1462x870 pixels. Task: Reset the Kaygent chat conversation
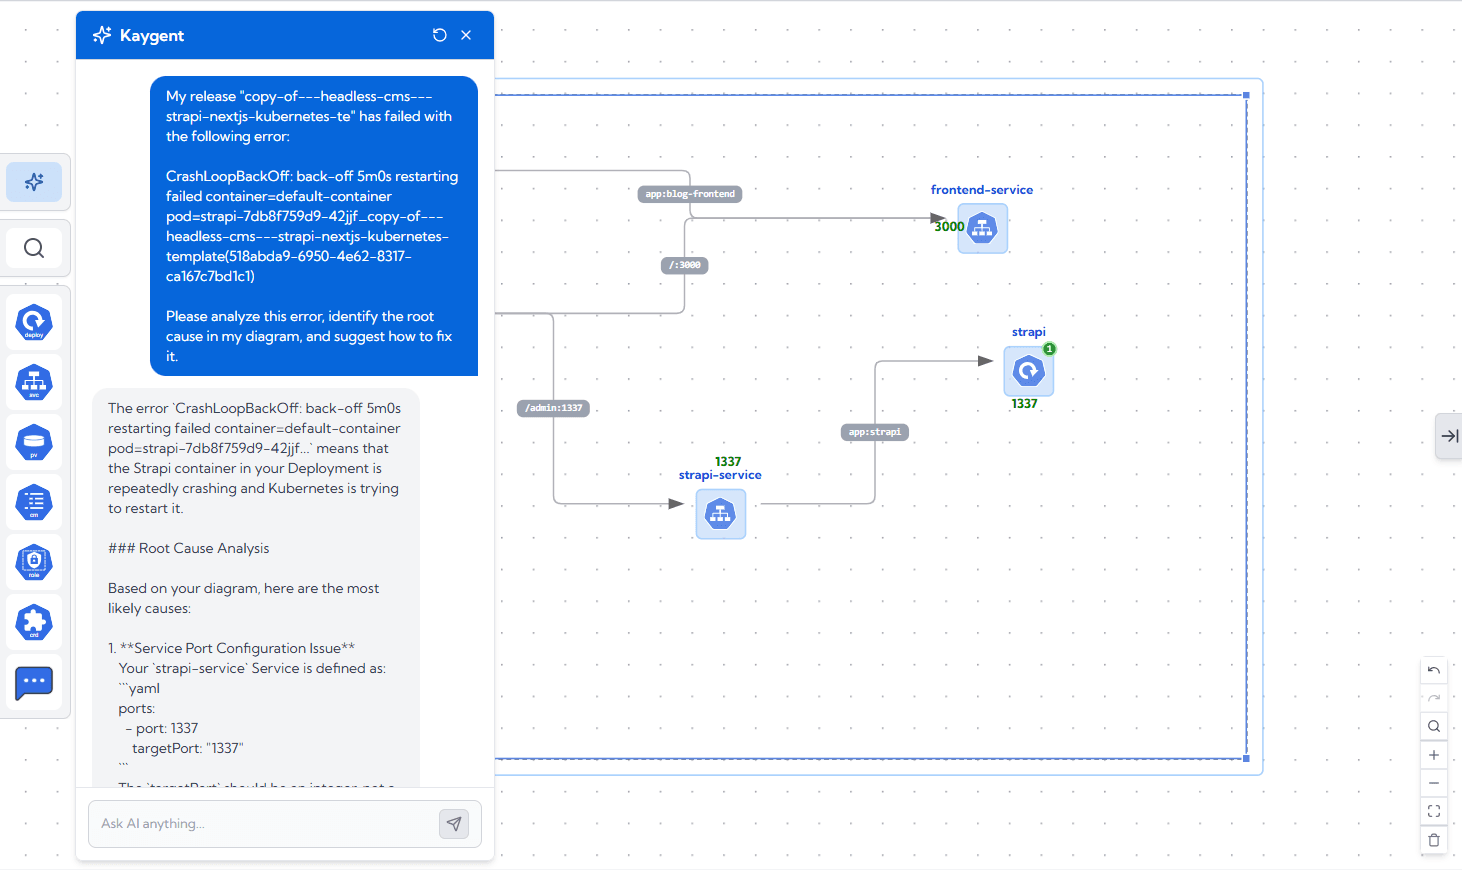pos(439,35)
